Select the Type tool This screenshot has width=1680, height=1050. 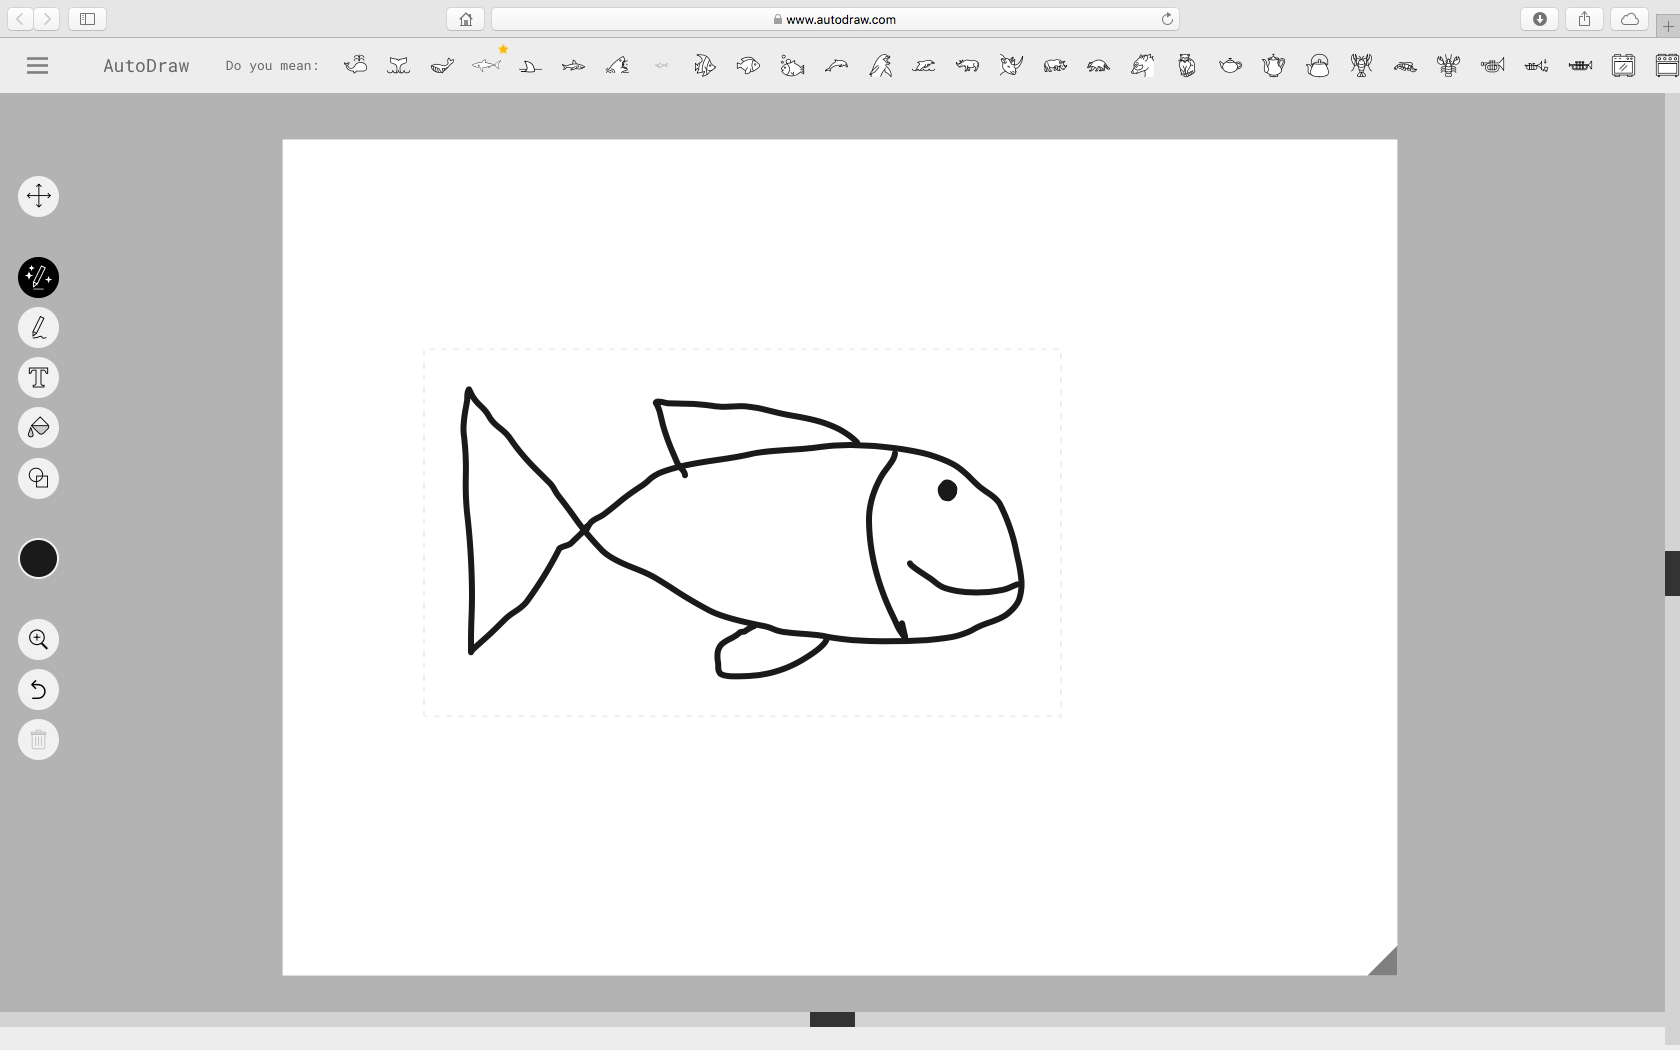coord(38,377)
